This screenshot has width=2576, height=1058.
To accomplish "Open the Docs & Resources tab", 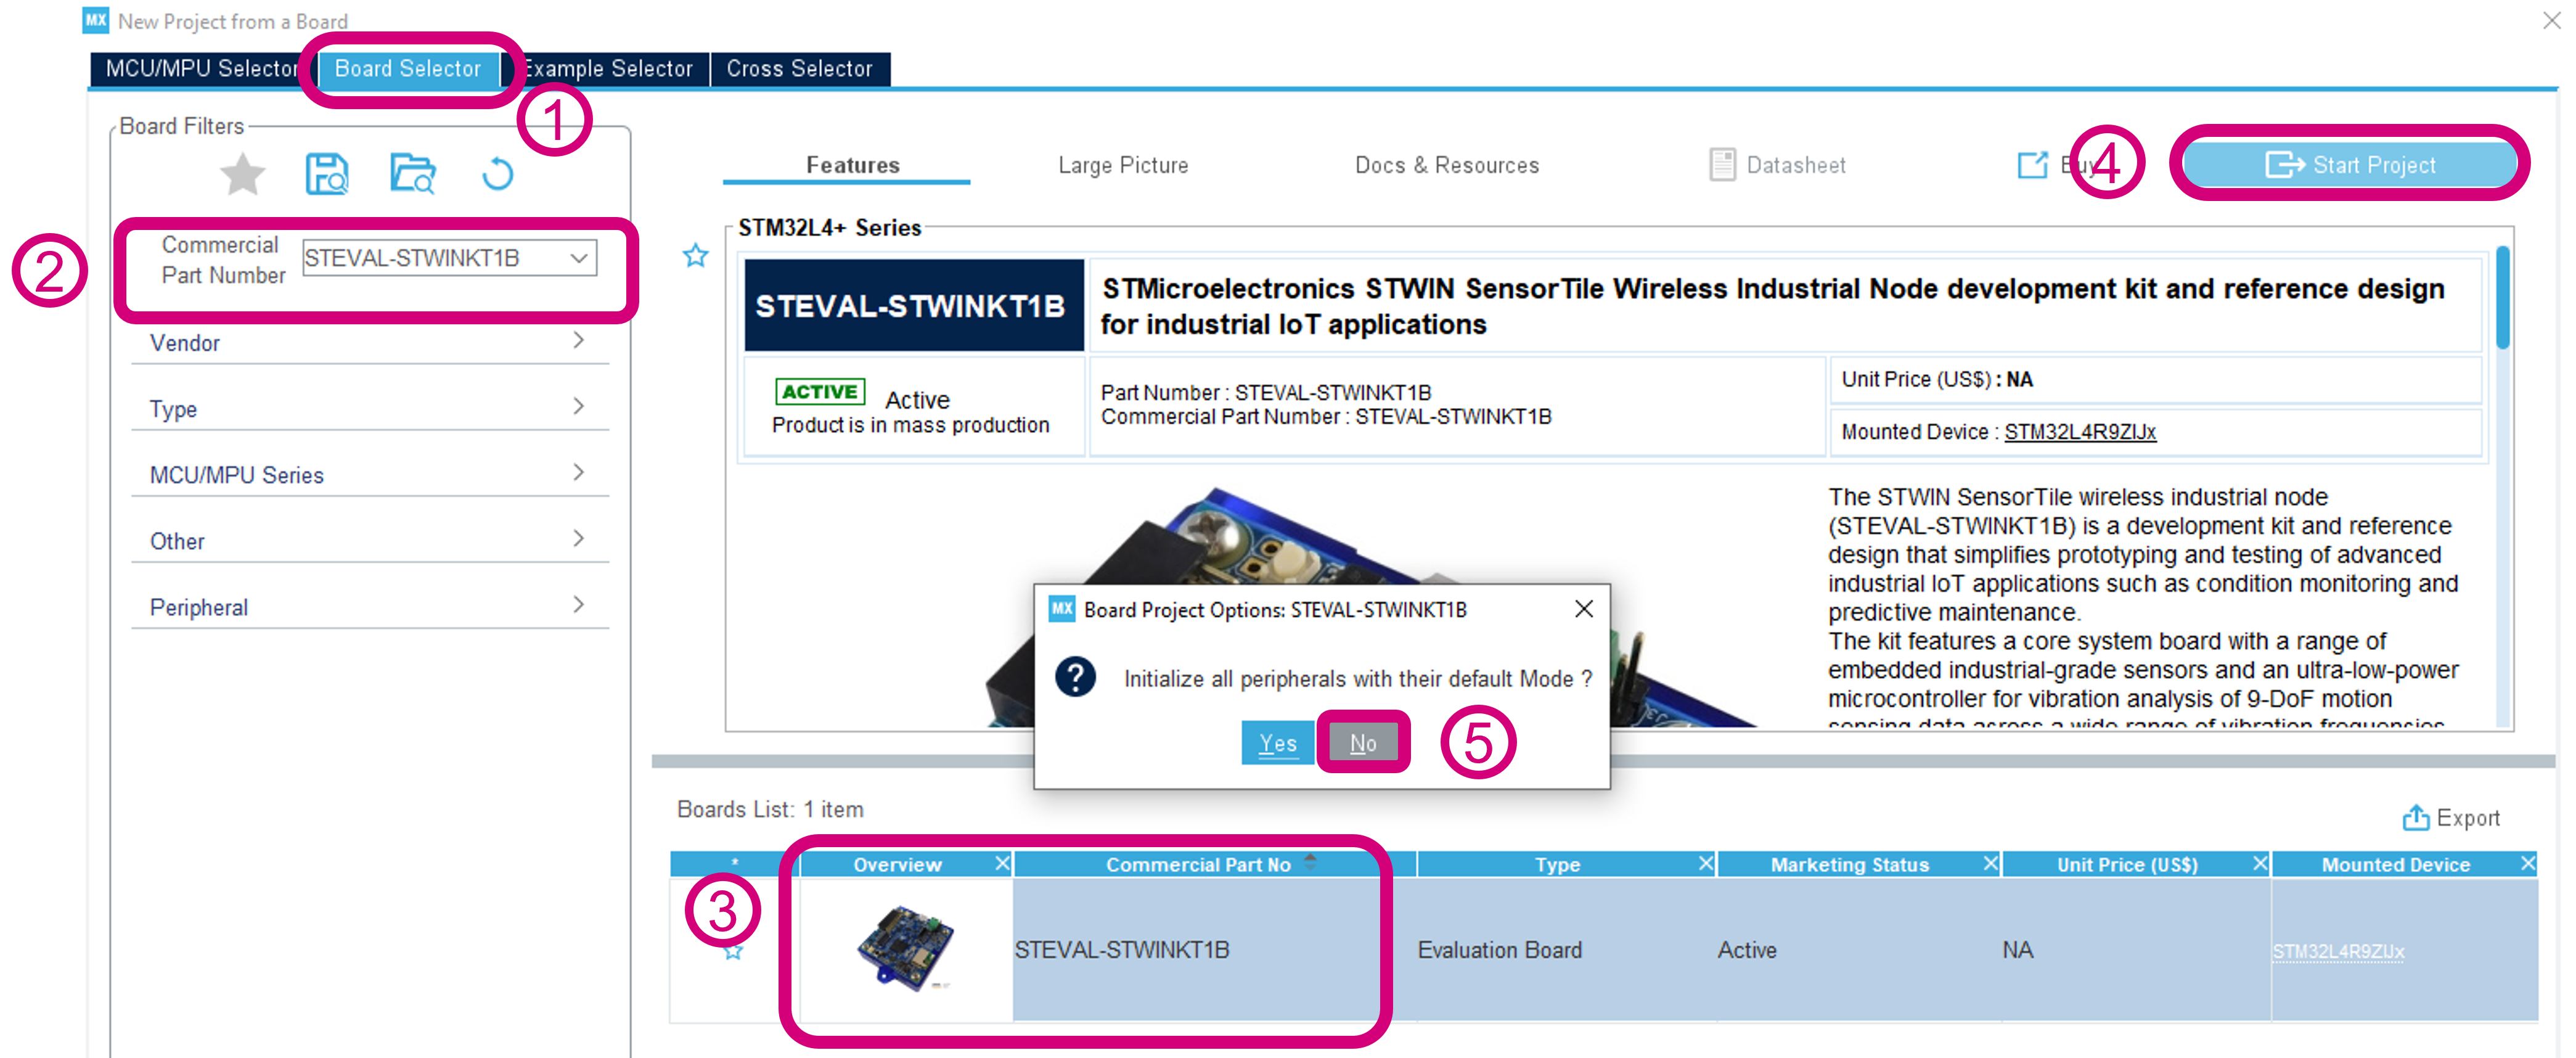I will click(x=1446, y=165).
